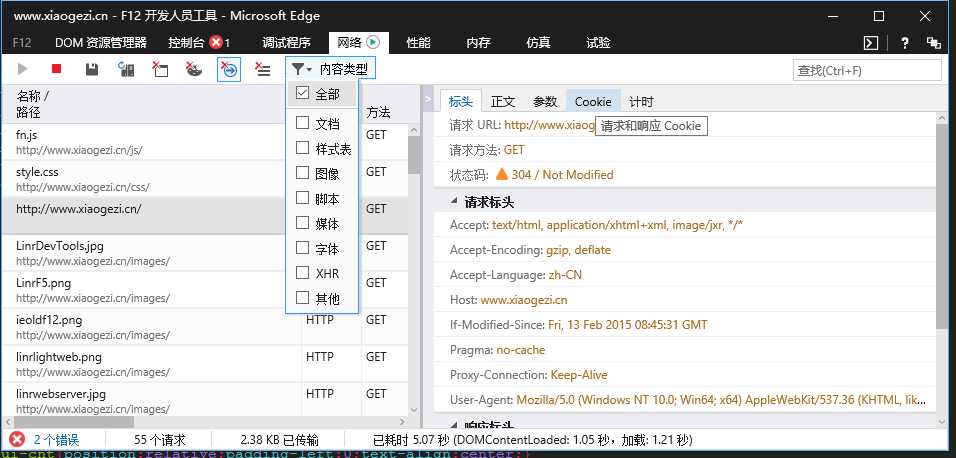Screen dimensions: 956x458
Task: Click the warning triangle beside 304 status
Action: pos(502,174)
